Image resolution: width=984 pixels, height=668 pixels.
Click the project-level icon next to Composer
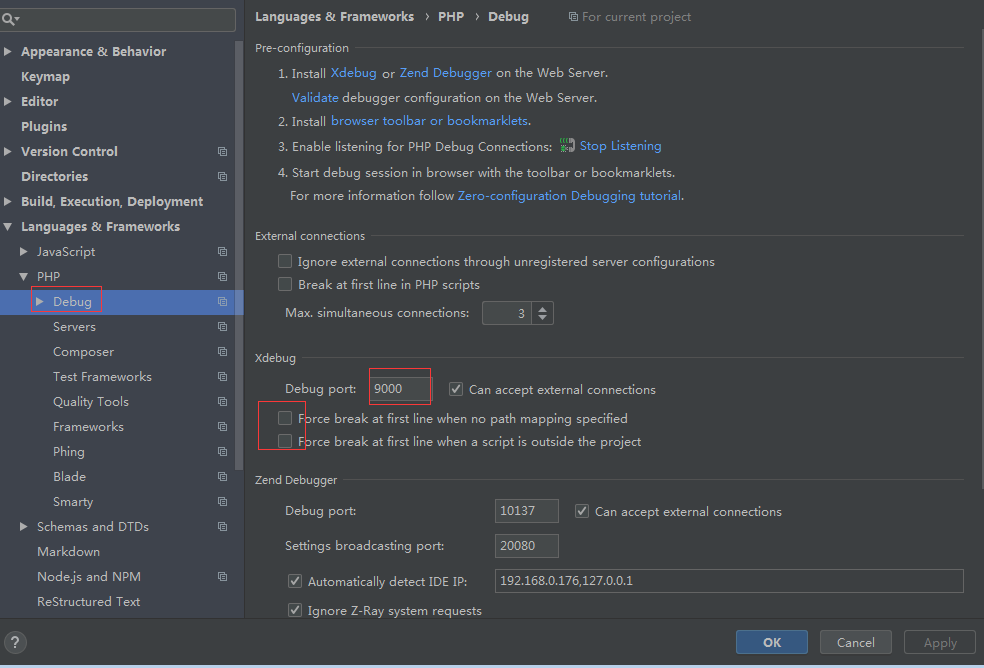click(222, 352)
